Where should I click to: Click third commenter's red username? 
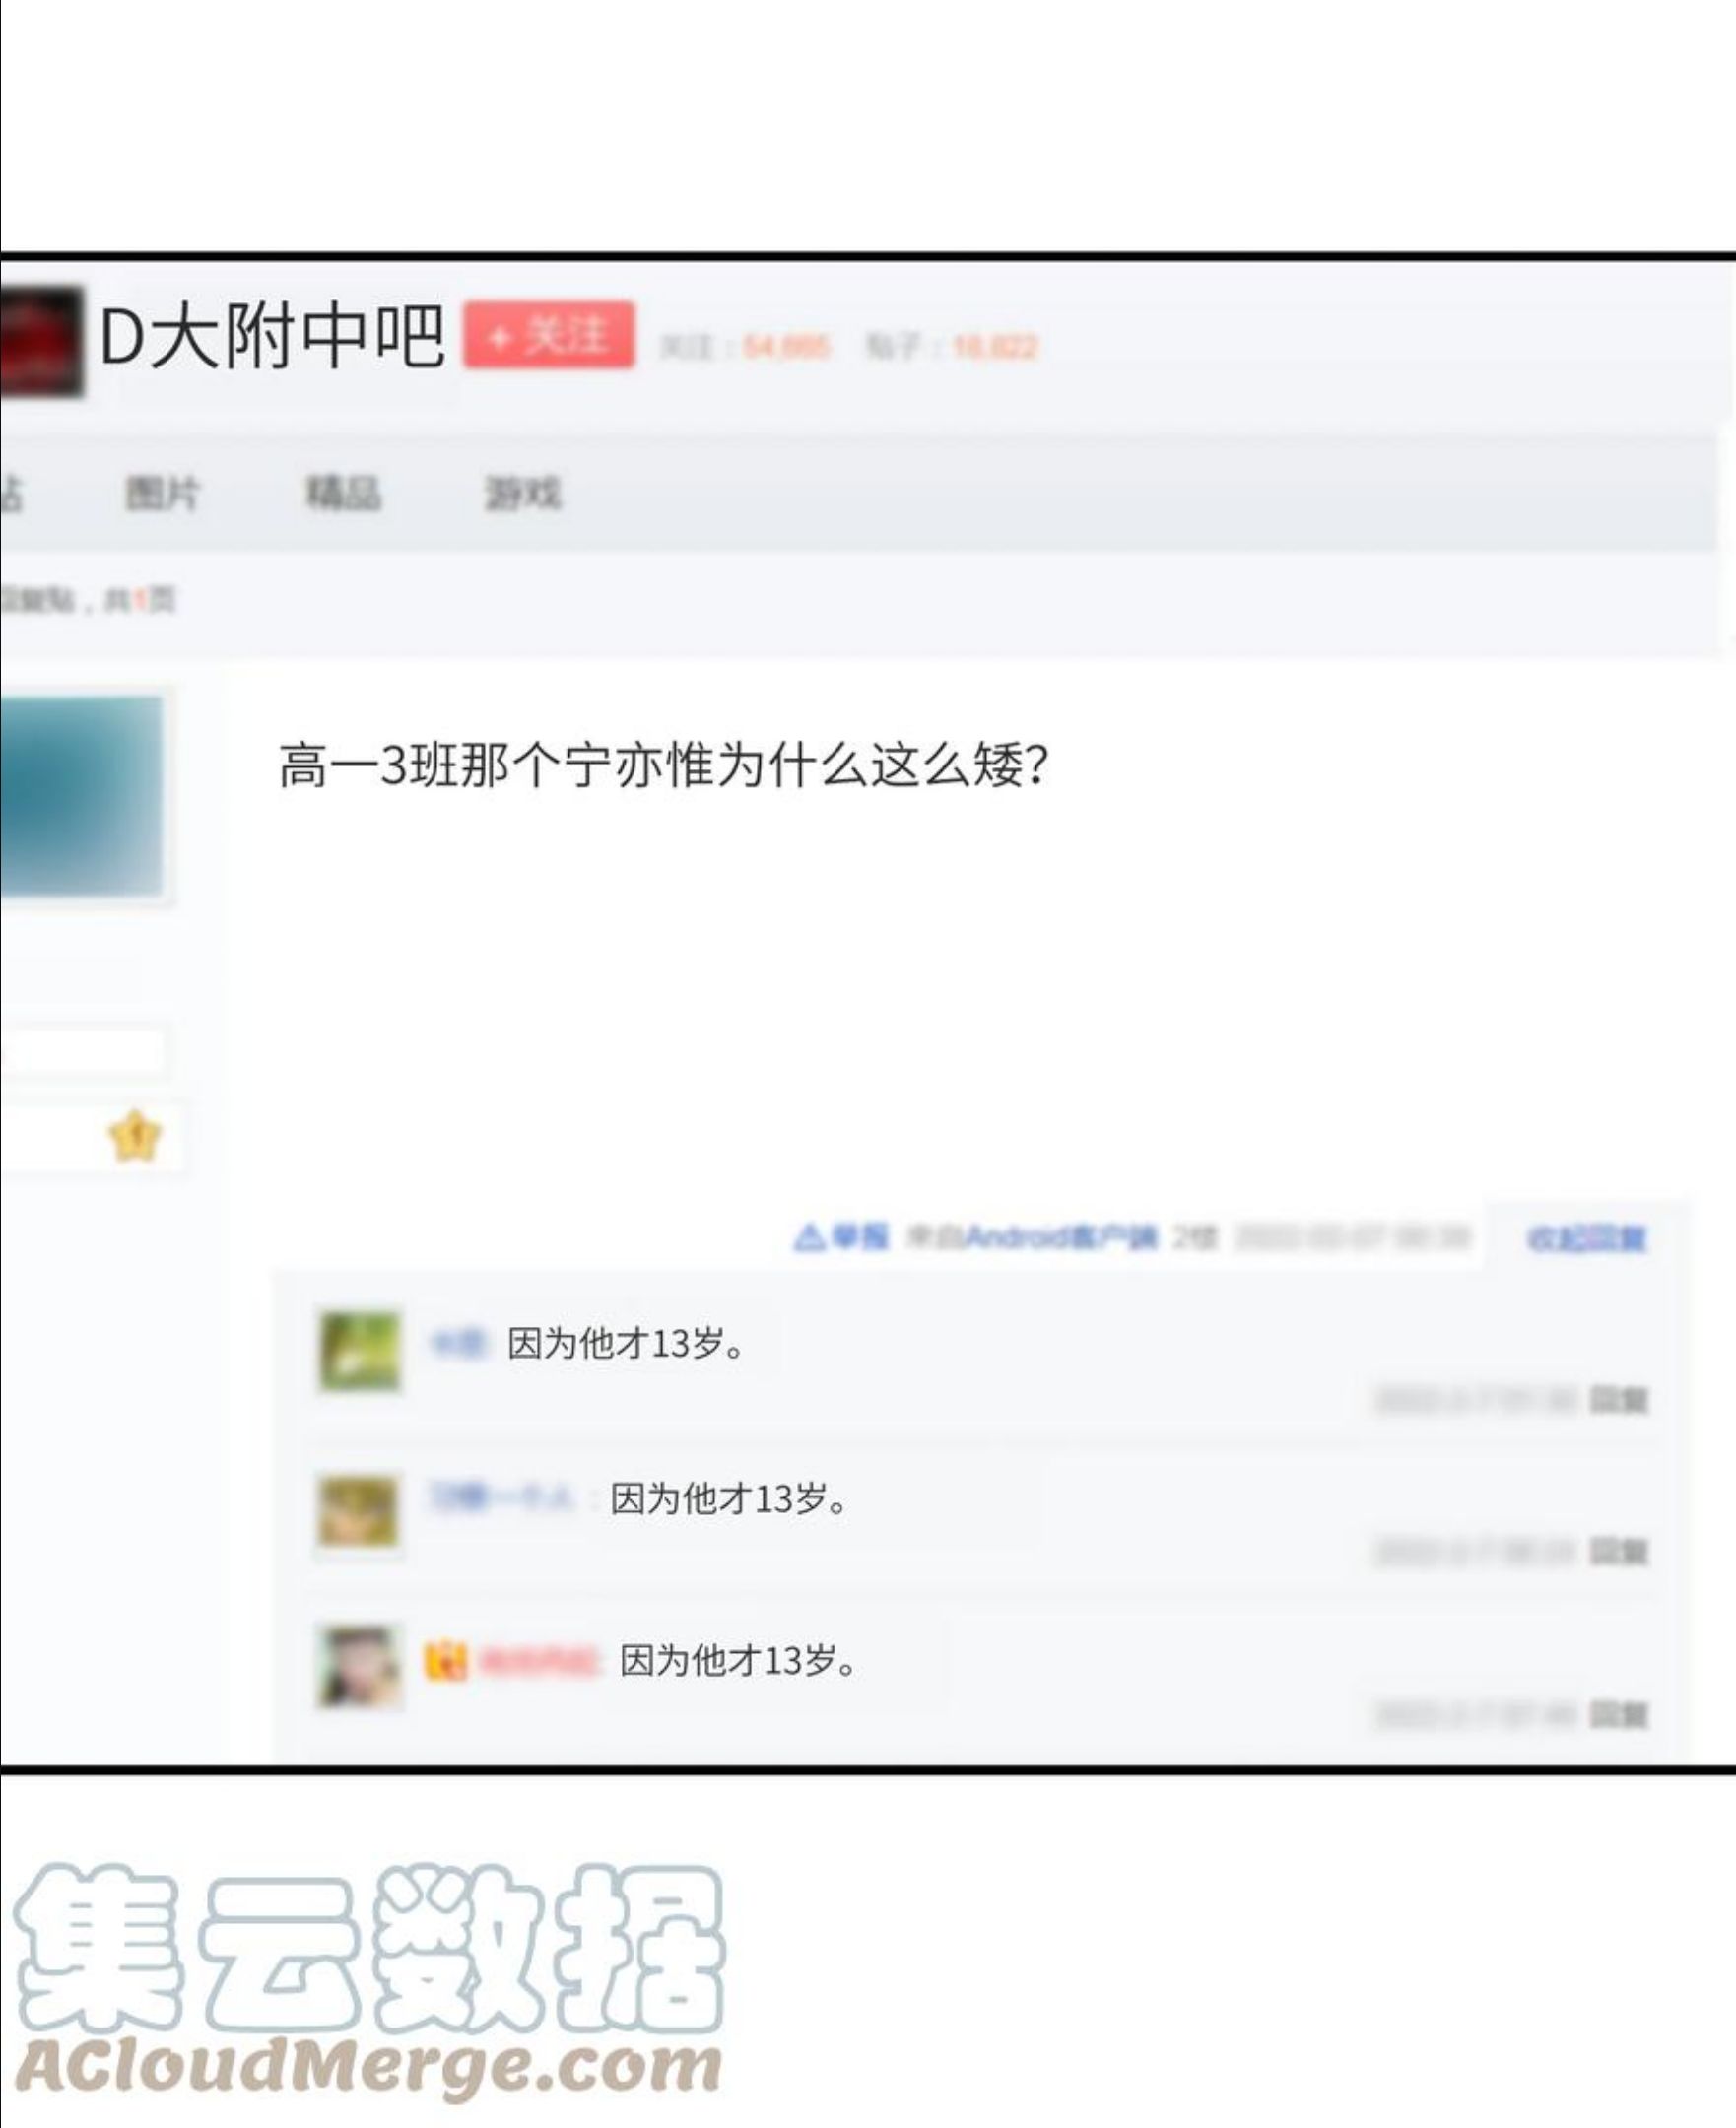pos(539,1662)
